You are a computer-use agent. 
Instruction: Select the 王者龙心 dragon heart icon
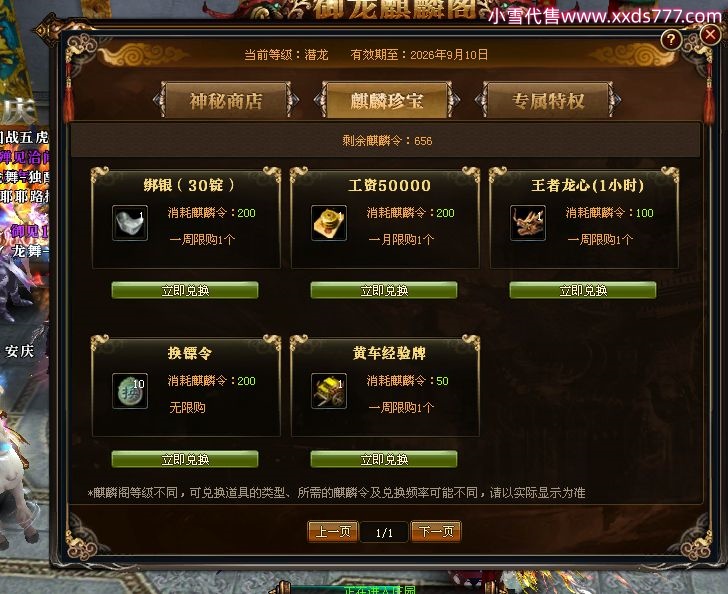coord(528,223)
